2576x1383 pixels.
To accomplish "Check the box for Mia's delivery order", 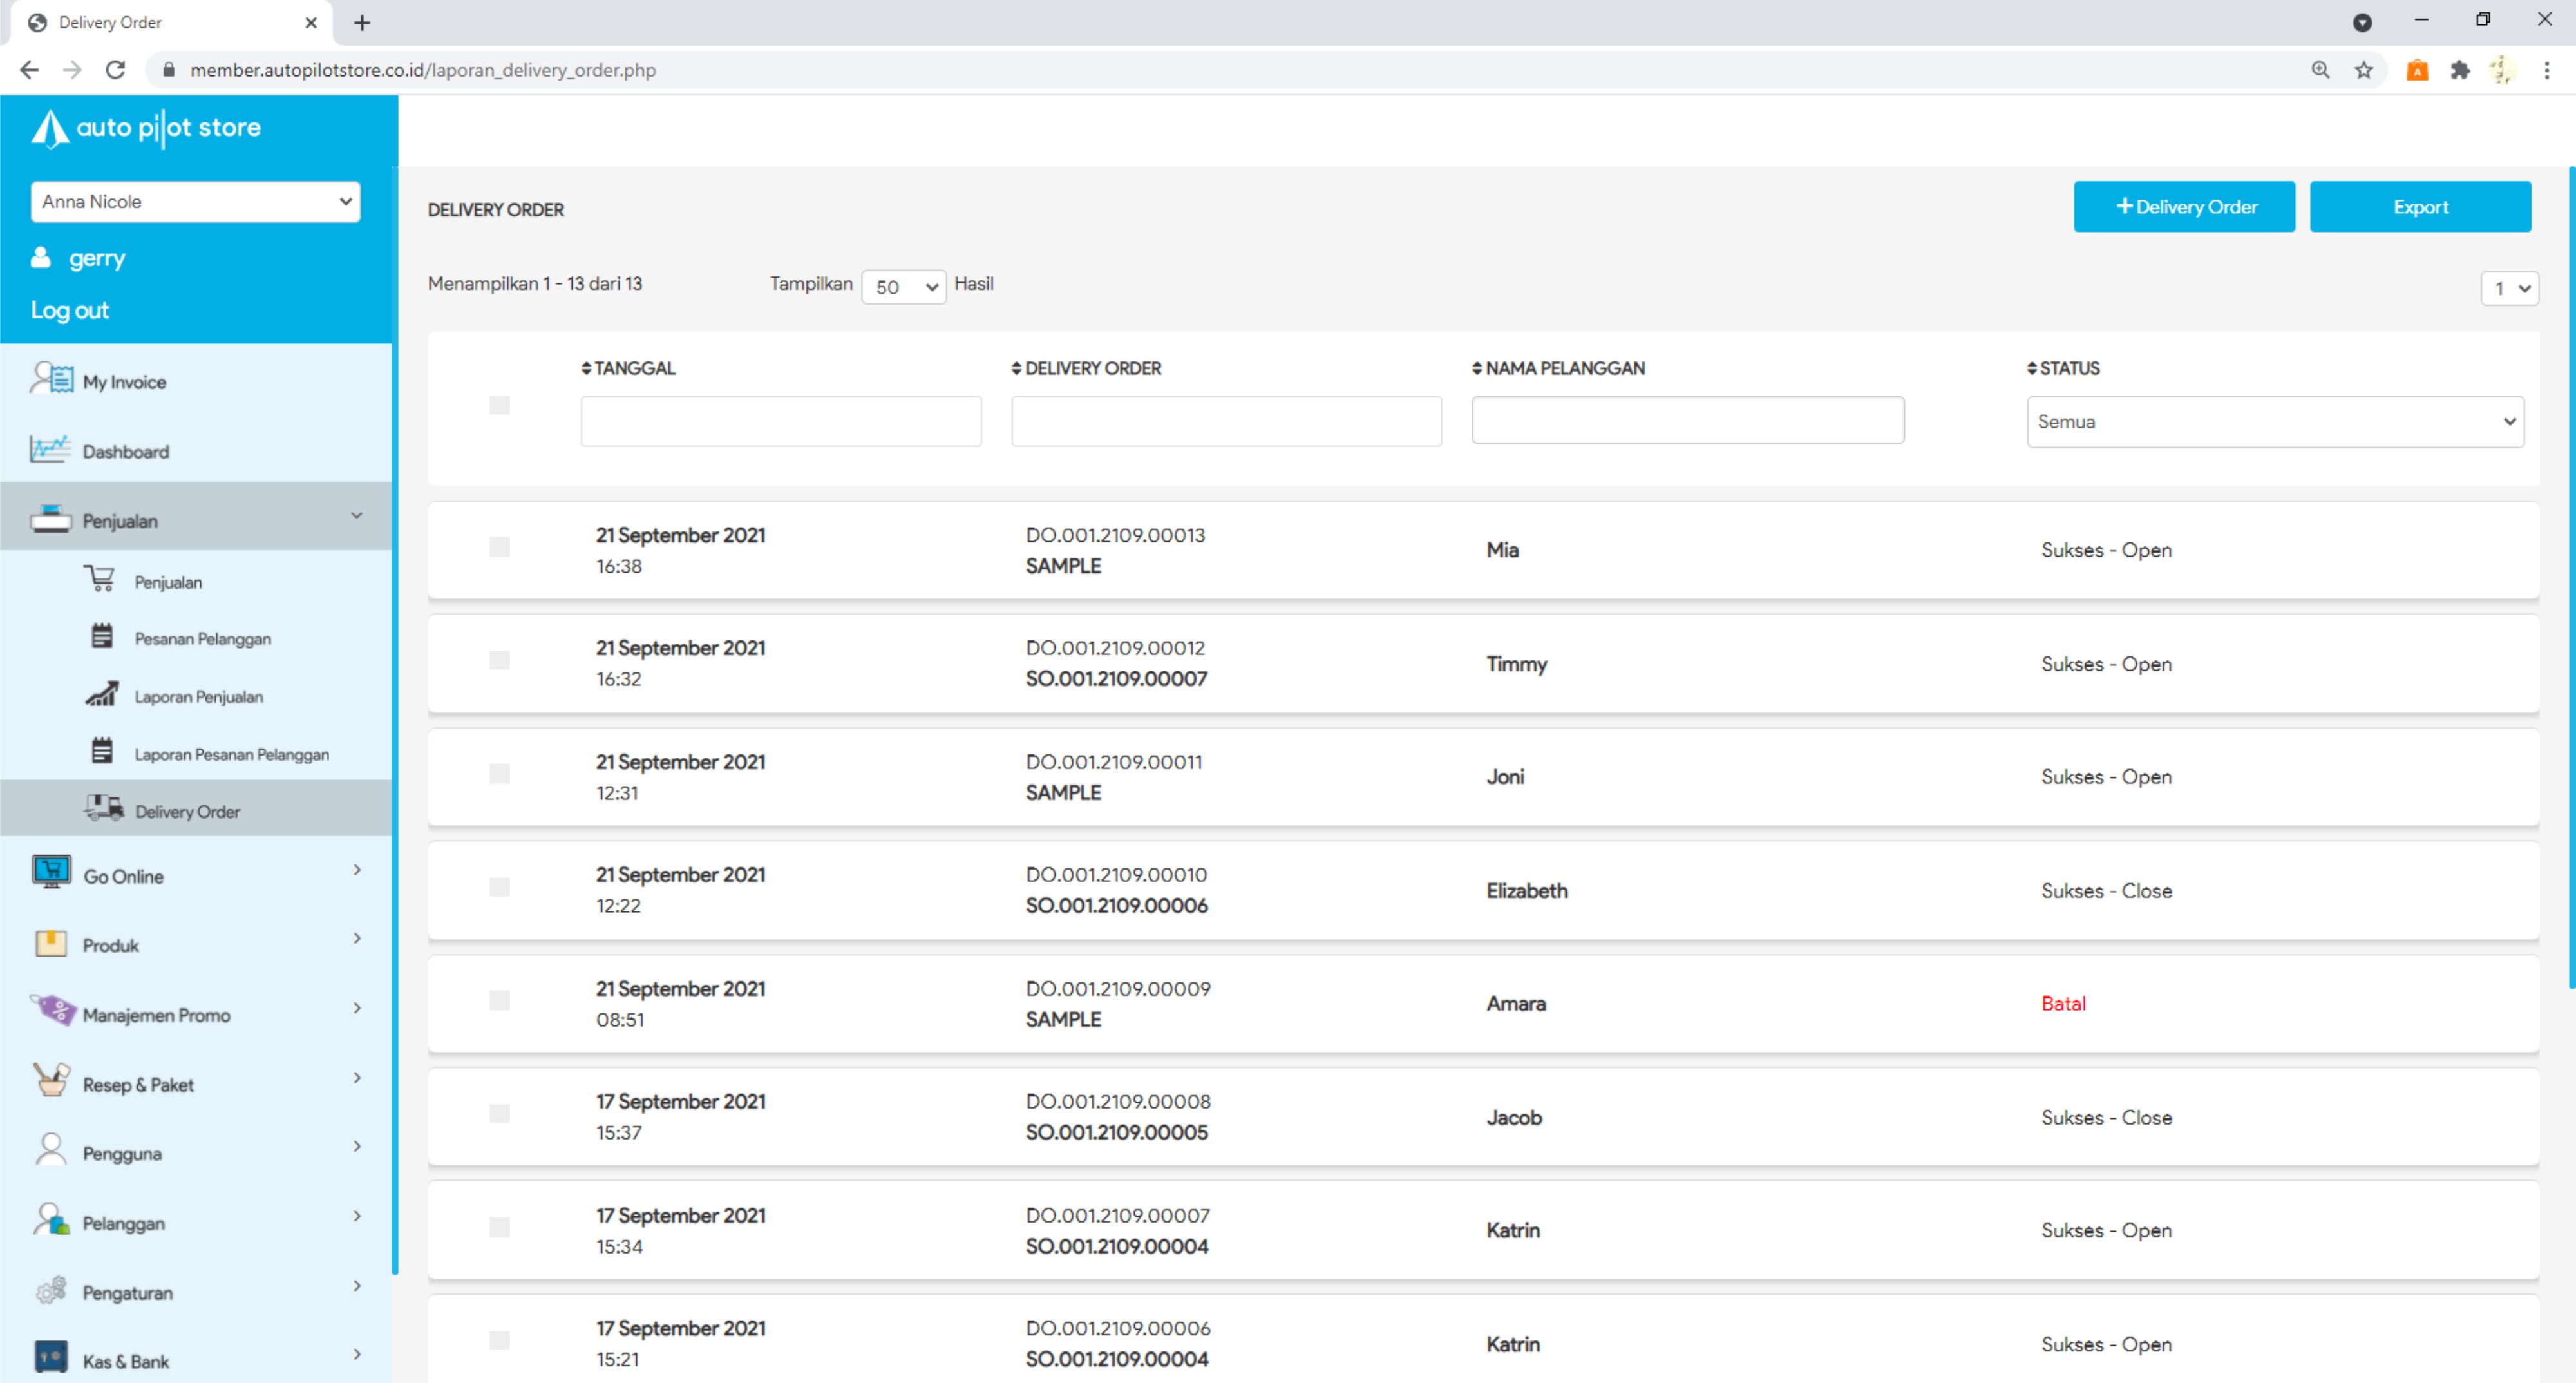I will click(x=499, y=547).
